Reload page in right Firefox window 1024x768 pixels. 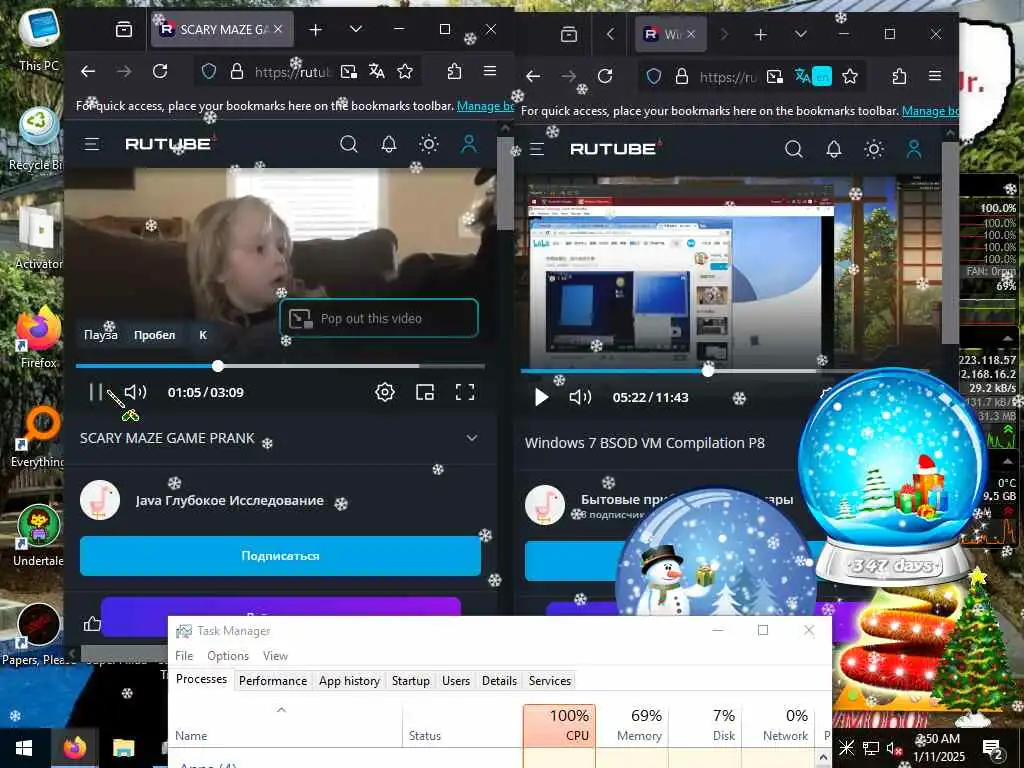pyautogui.click(x=605, y=76)
